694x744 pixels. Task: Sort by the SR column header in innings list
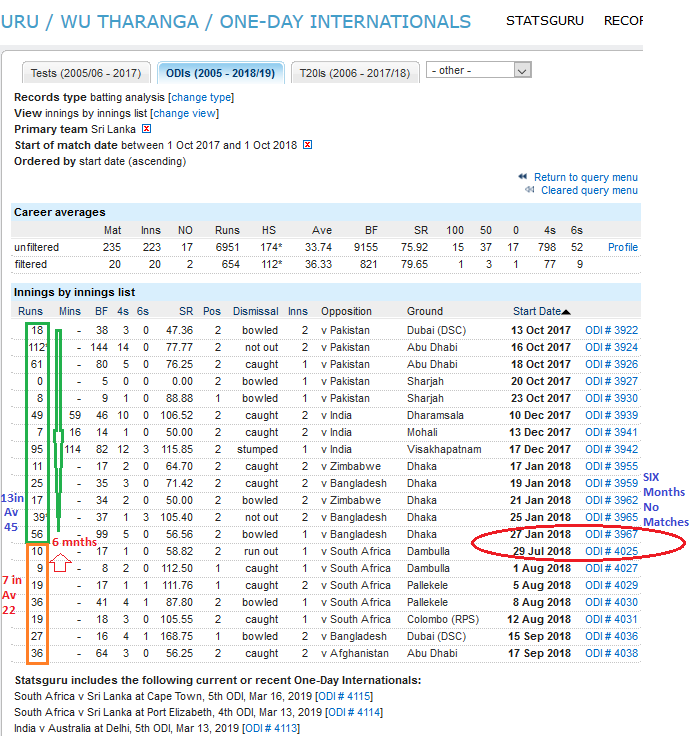(186, 312)
